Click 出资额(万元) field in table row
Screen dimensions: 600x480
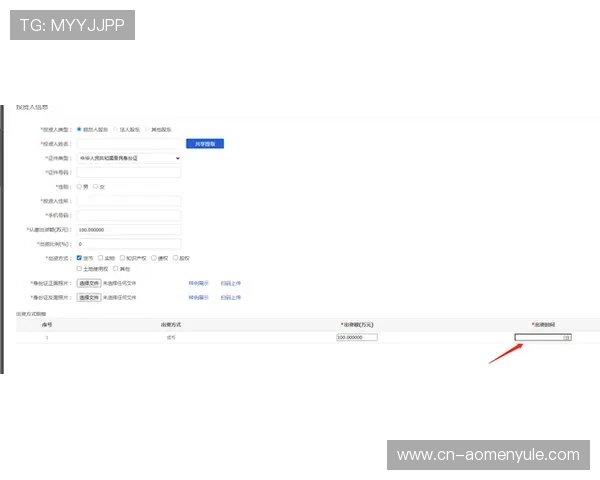tap(357, 337)
